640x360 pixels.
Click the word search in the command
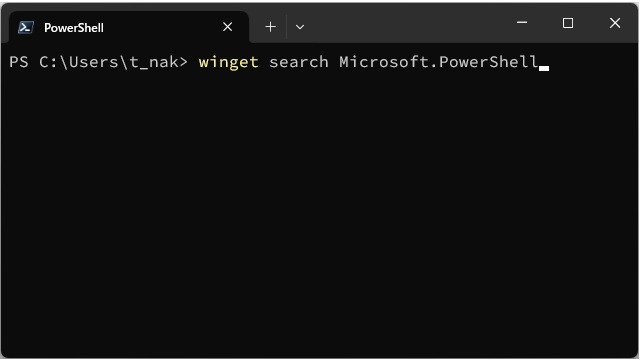click(x=299, y=62)
